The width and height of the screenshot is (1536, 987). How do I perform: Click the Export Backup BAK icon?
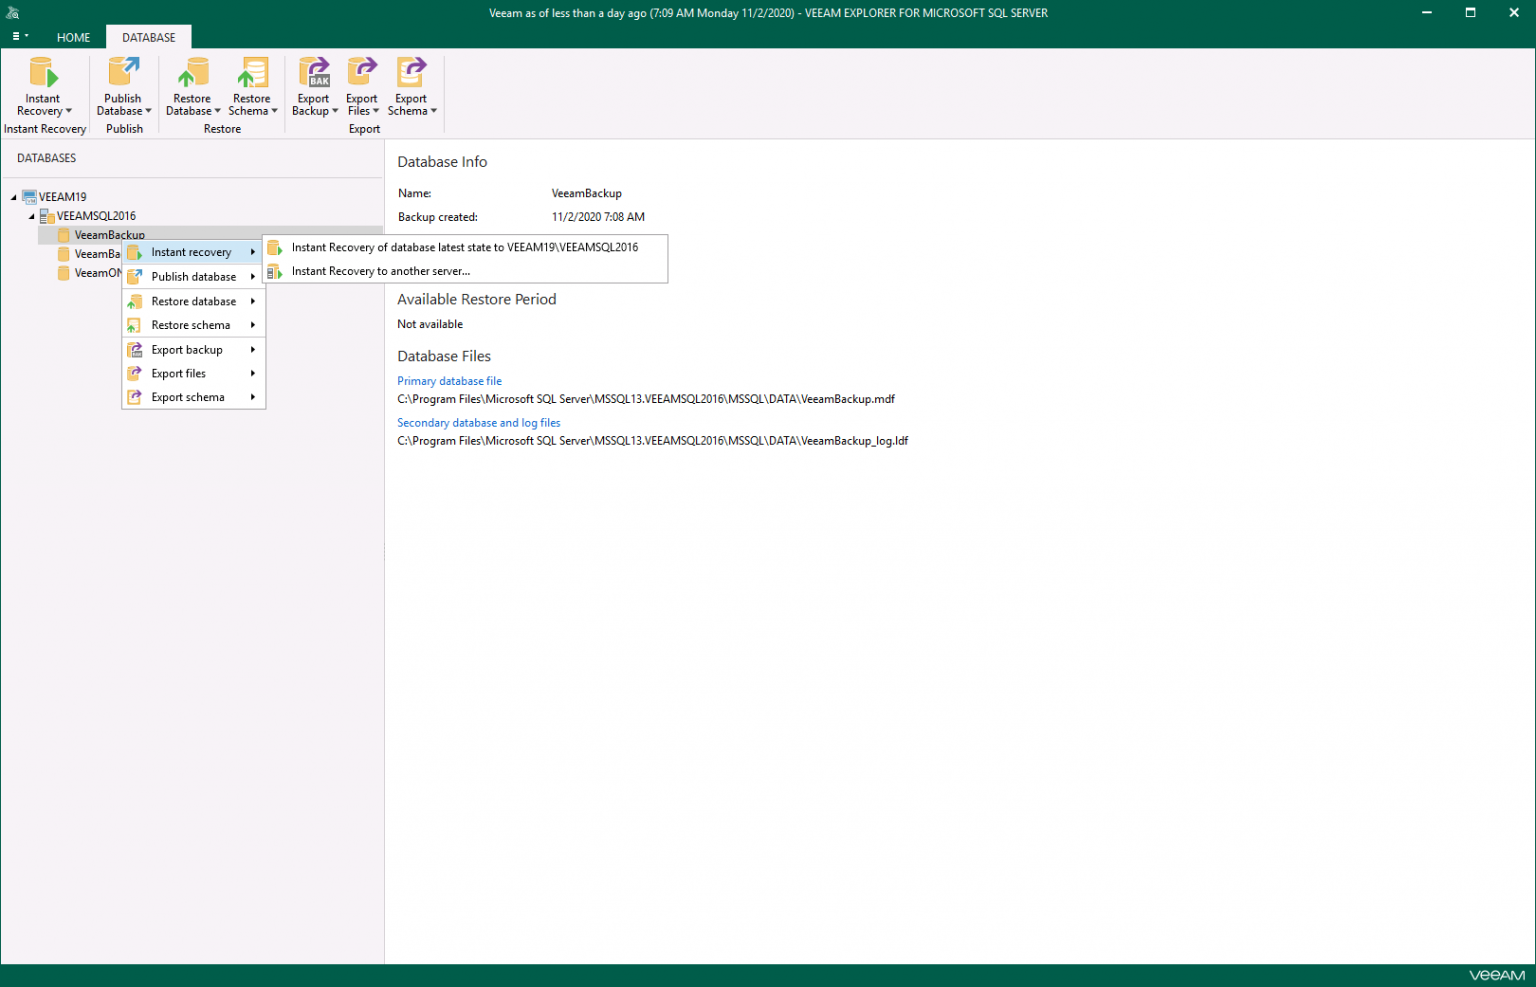point(314,73)
